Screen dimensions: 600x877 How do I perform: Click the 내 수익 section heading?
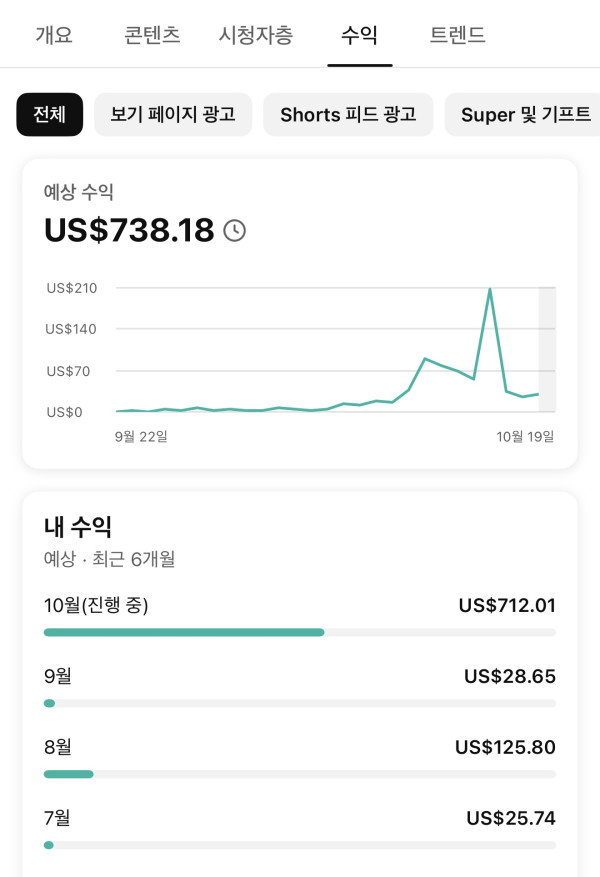click(x=78, y=526)
